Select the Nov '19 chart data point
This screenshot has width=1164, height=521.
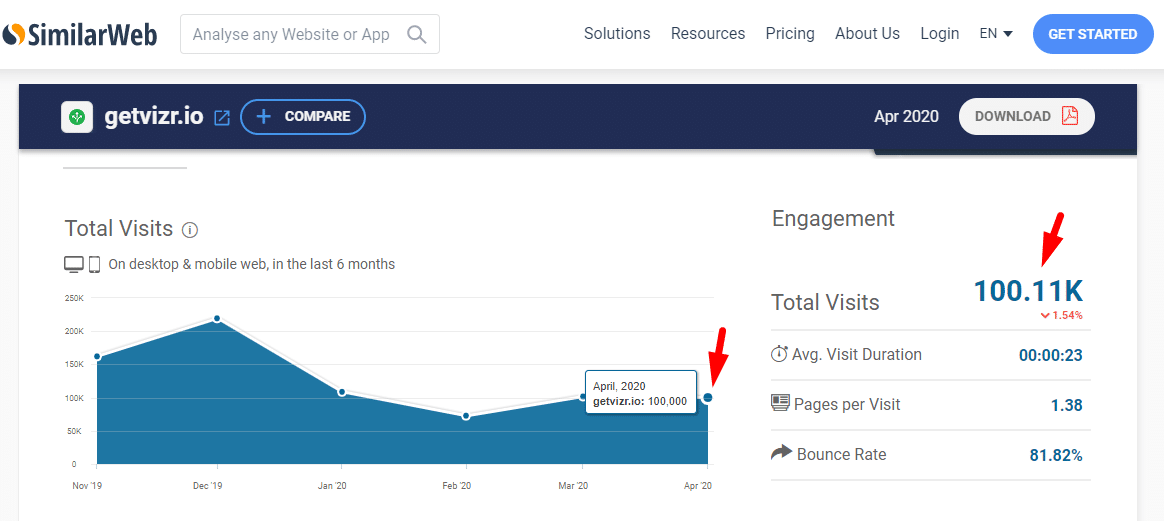click(97, 357)
